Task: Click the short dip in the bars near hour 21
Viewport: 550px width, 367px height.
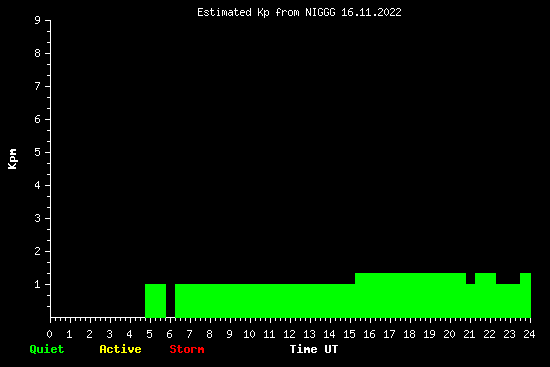Action: point(470,301)
